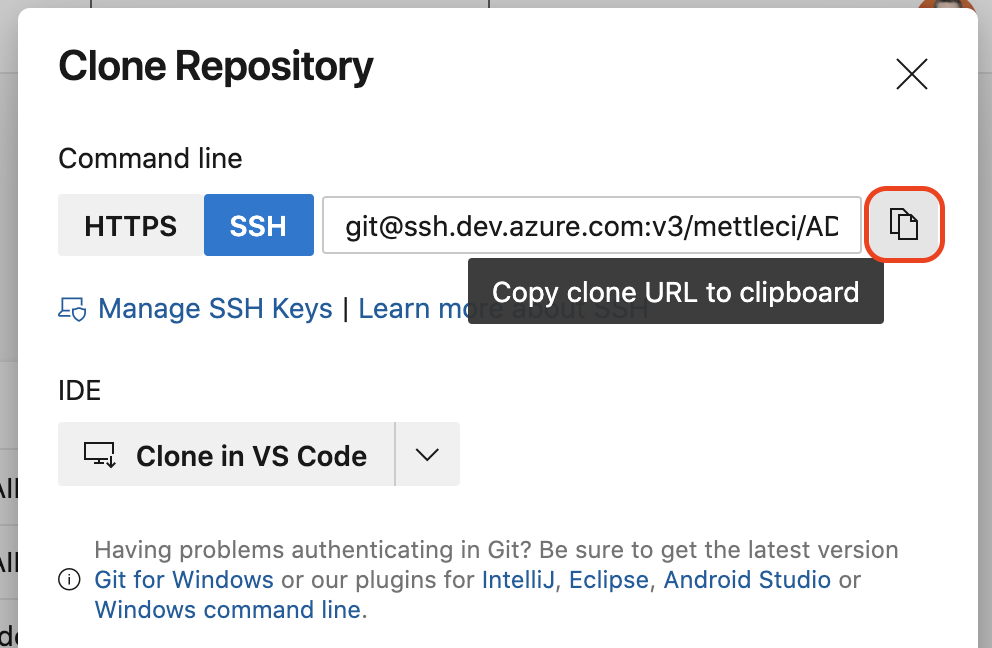This screenshot has width=992, height=648.
Task: Click the Clone Repository dialog title
Action: tap(216, 67)
